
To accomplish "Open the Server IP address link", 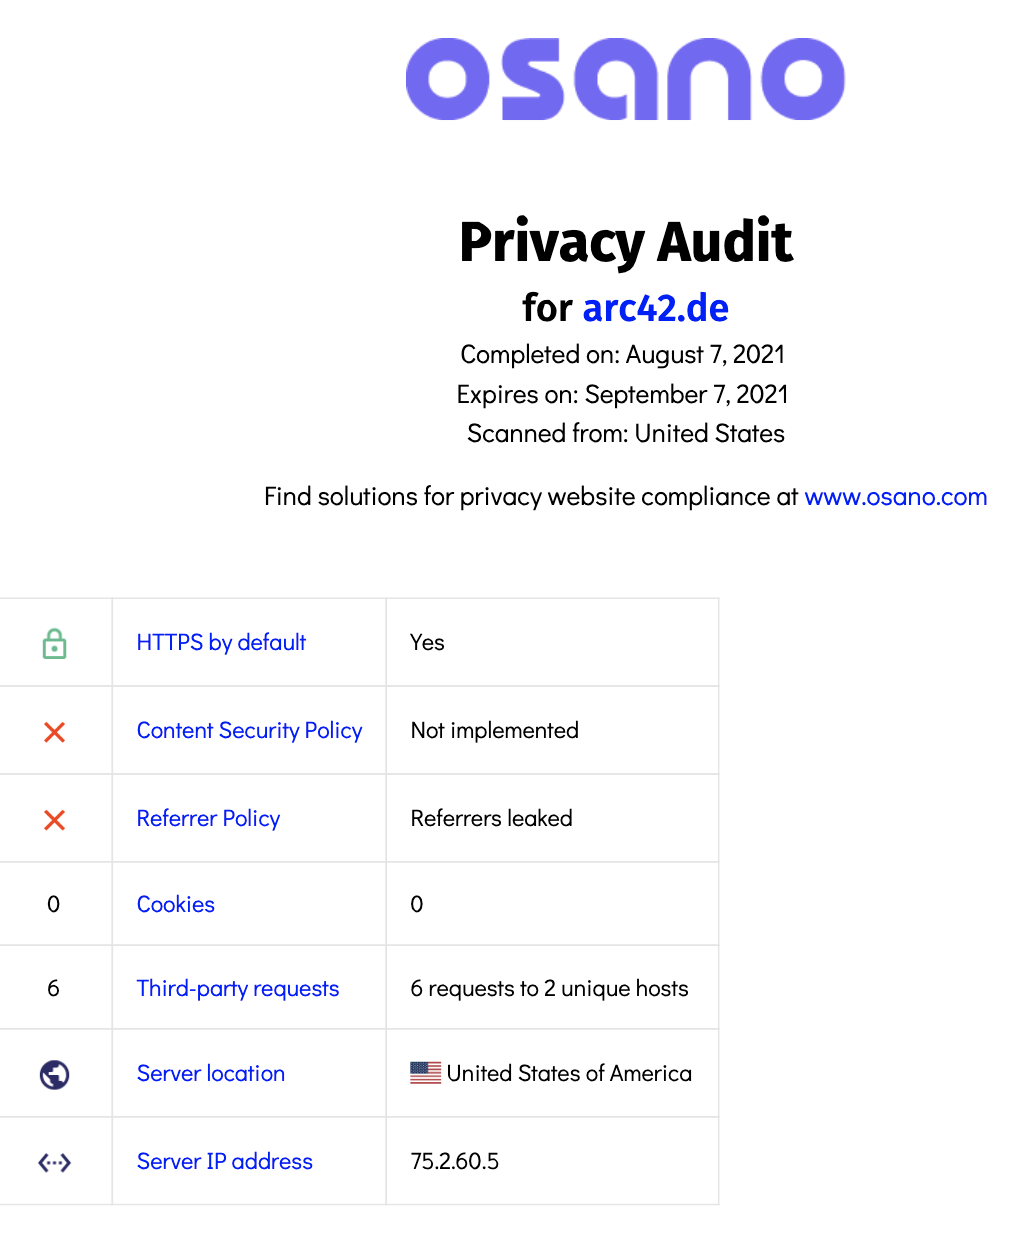I will tap(225, 1162).
